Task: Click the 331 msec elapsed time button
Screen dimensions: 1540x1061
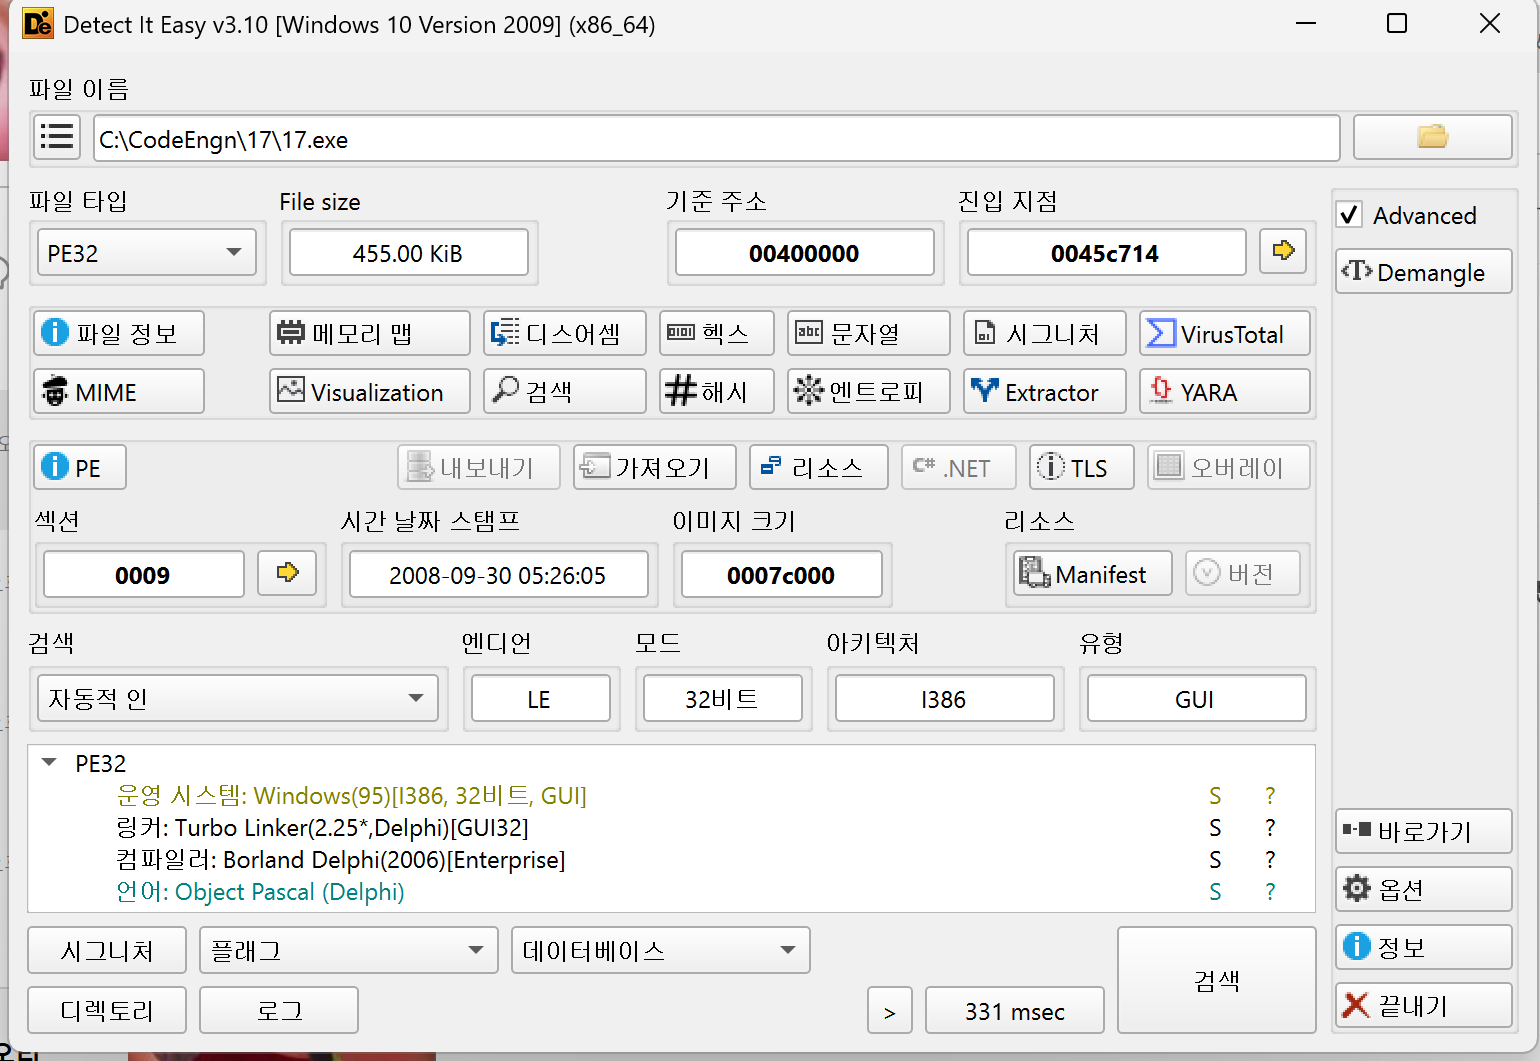Action: (1015, 1010)
